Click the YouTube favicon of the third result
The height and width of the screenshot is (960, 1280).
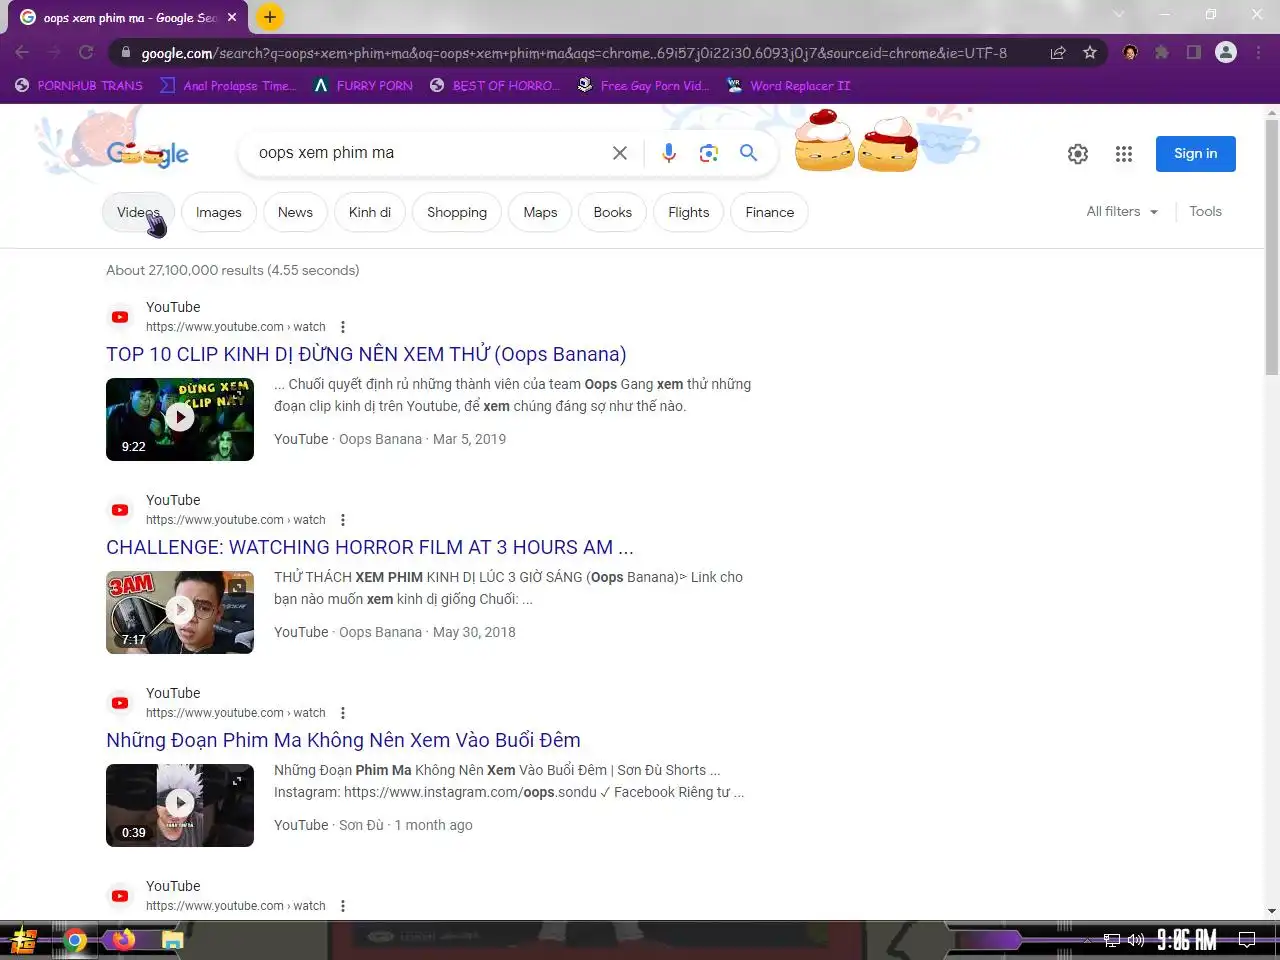pyautogui.click(x=120, y=703)
